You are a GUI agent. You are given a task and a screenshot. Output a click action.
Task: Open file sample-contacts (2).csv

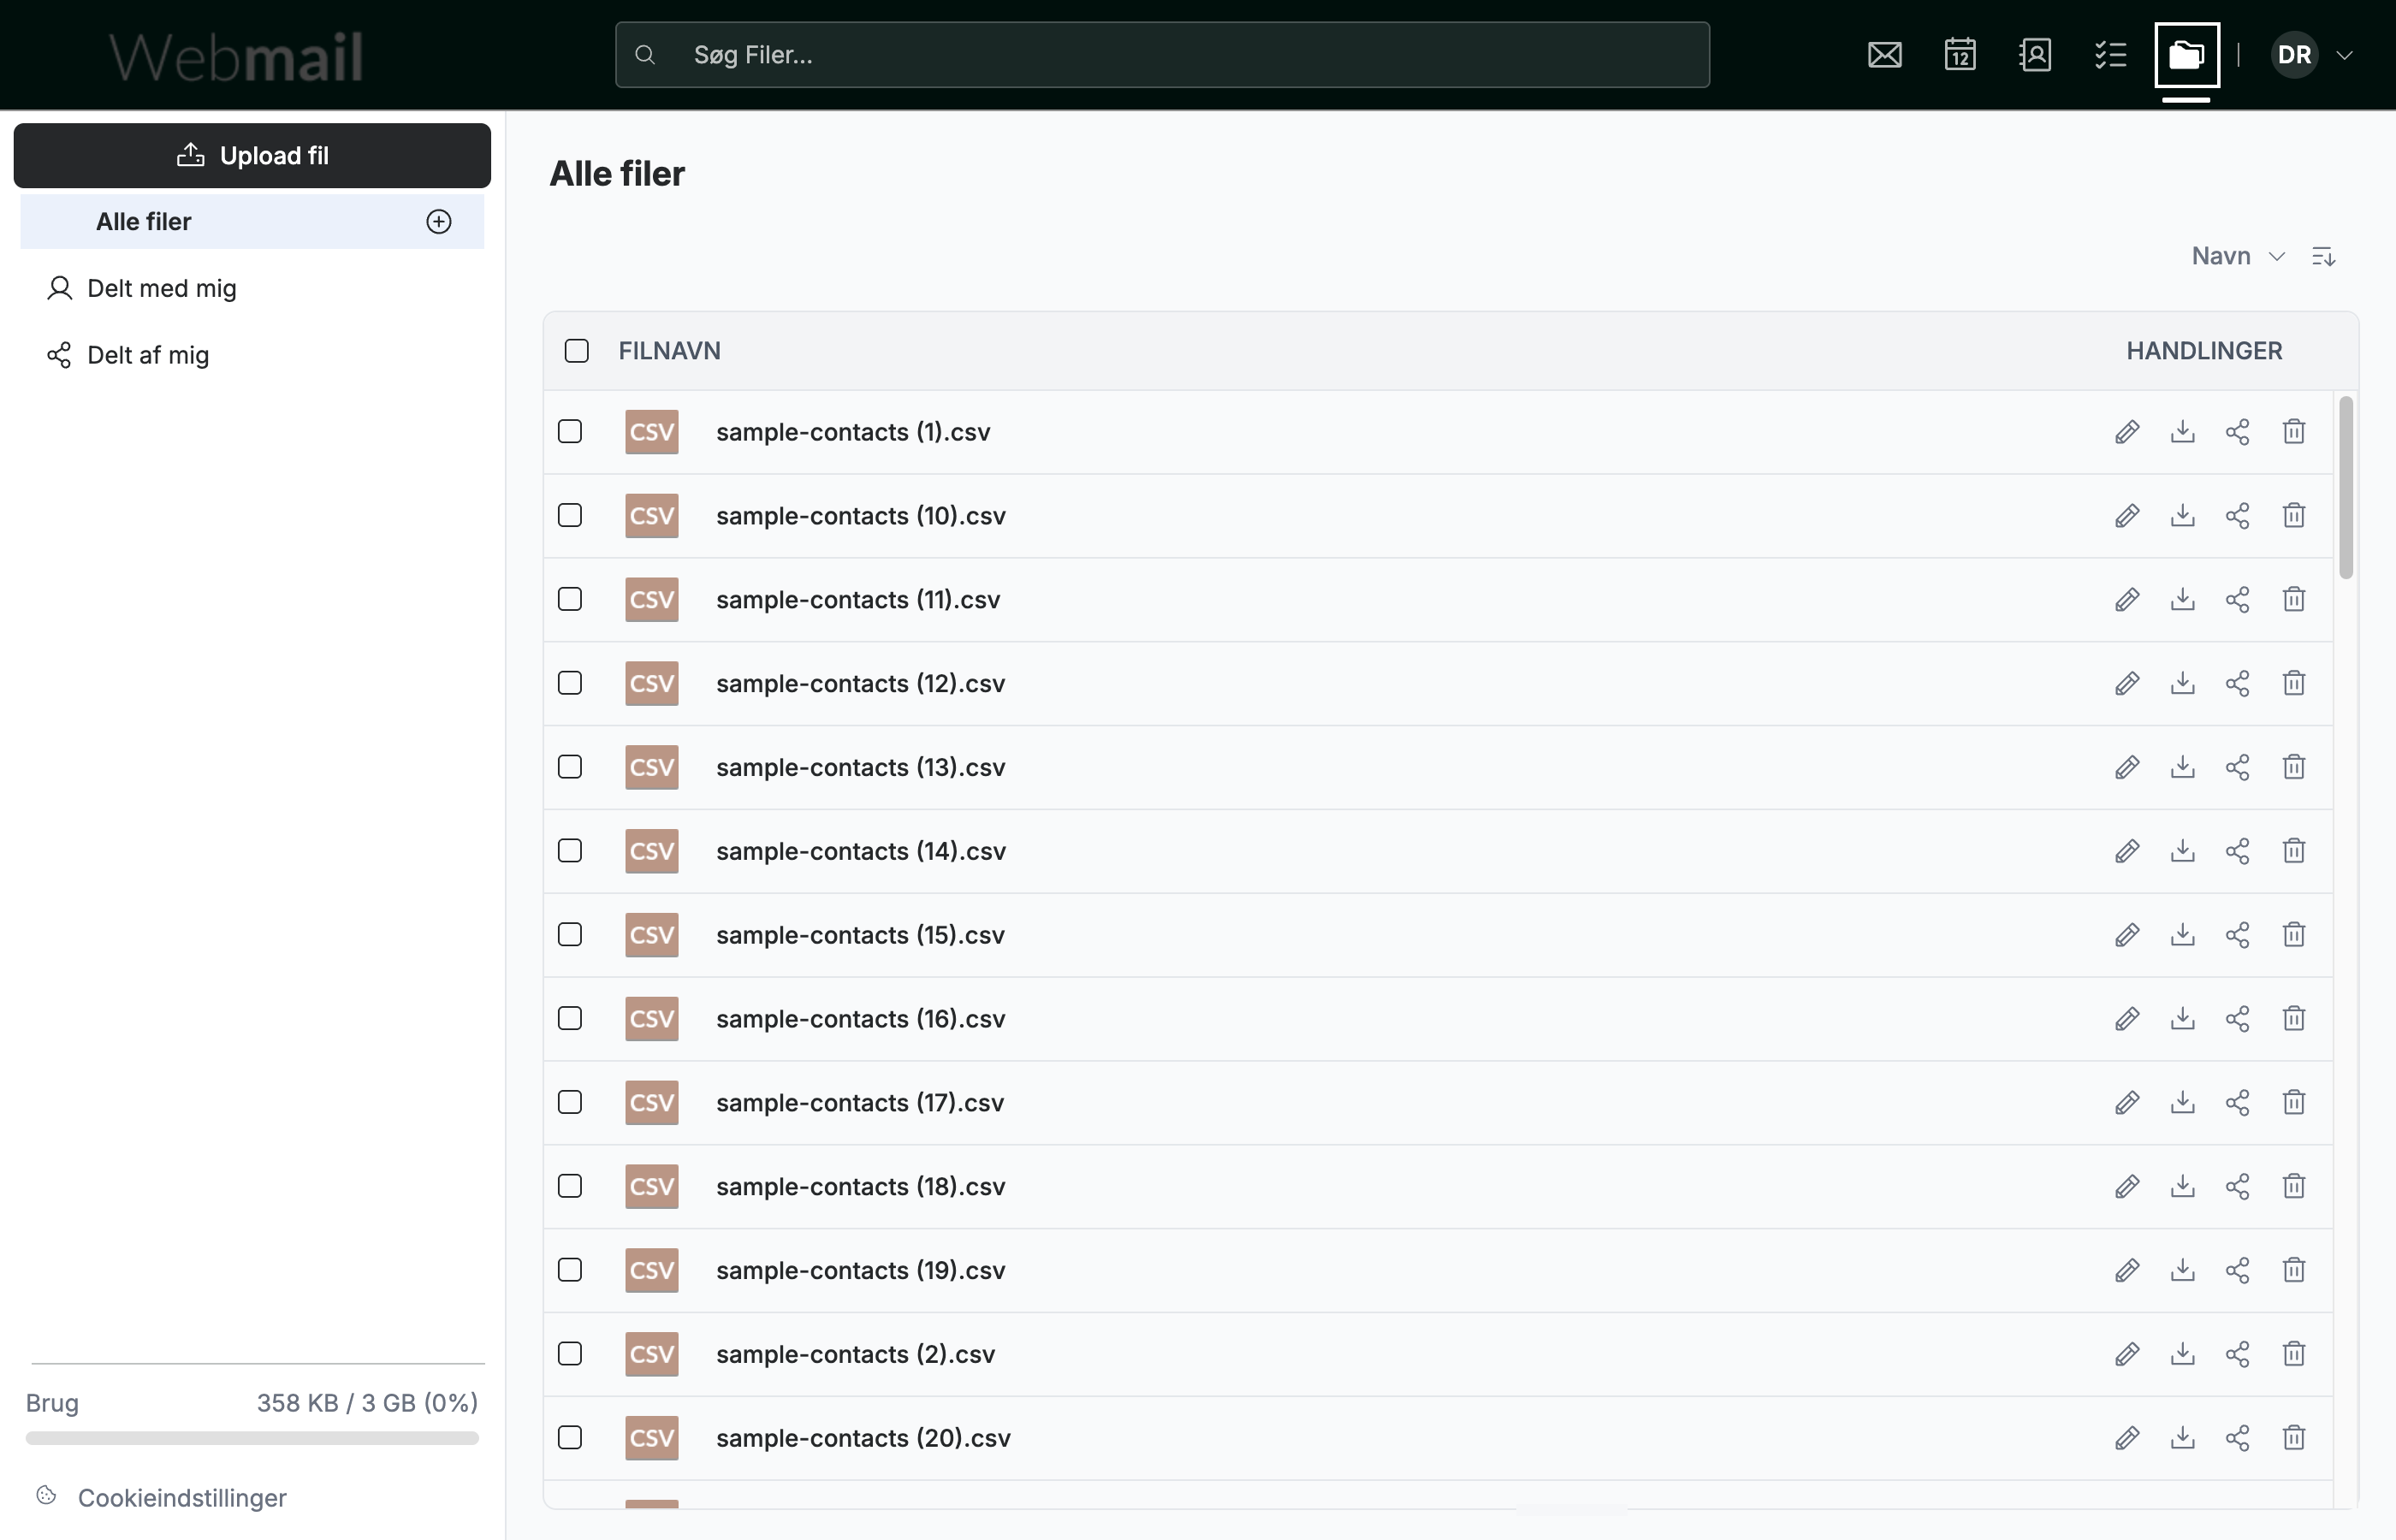(x=856, y=1355)
